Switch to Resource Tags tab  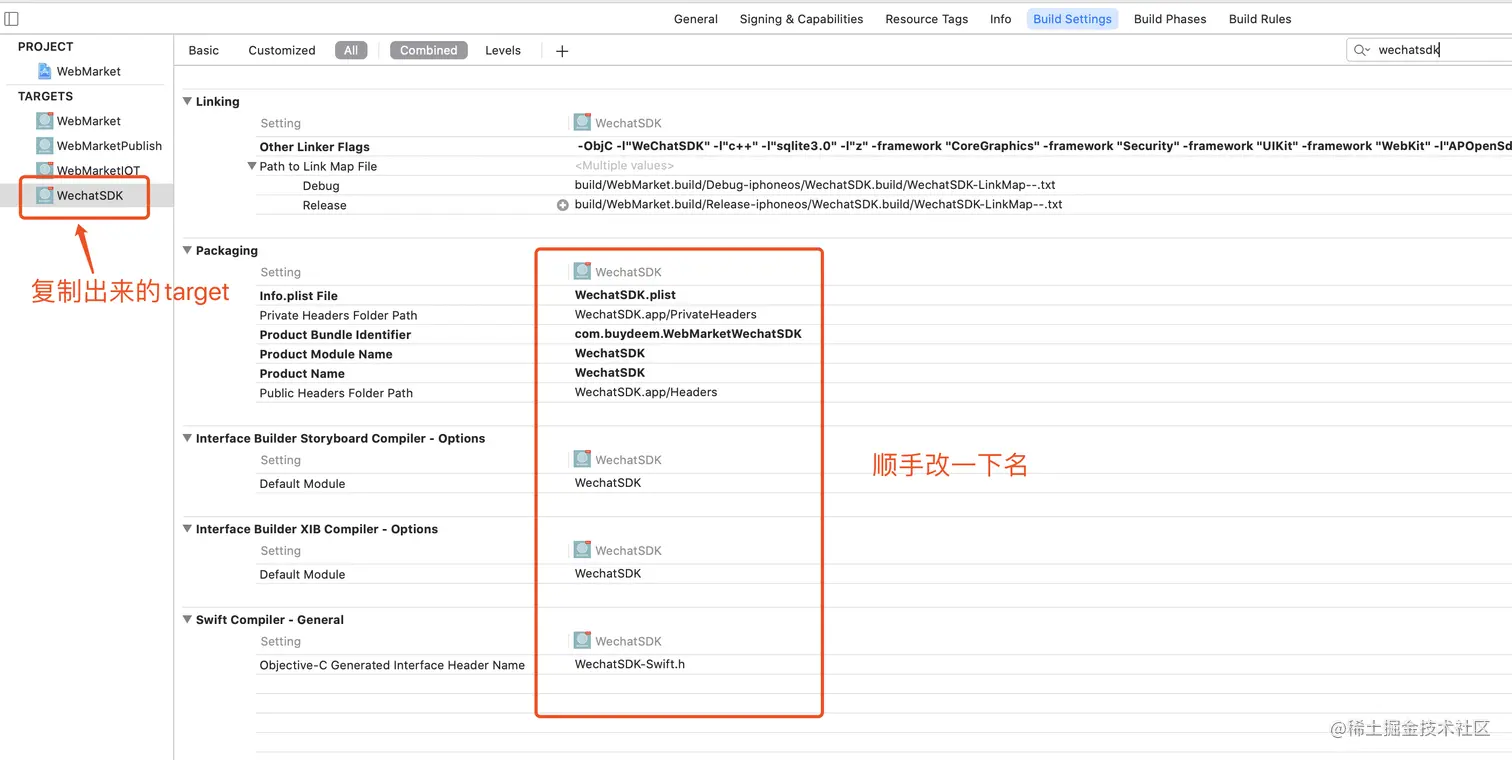(926, 19)
